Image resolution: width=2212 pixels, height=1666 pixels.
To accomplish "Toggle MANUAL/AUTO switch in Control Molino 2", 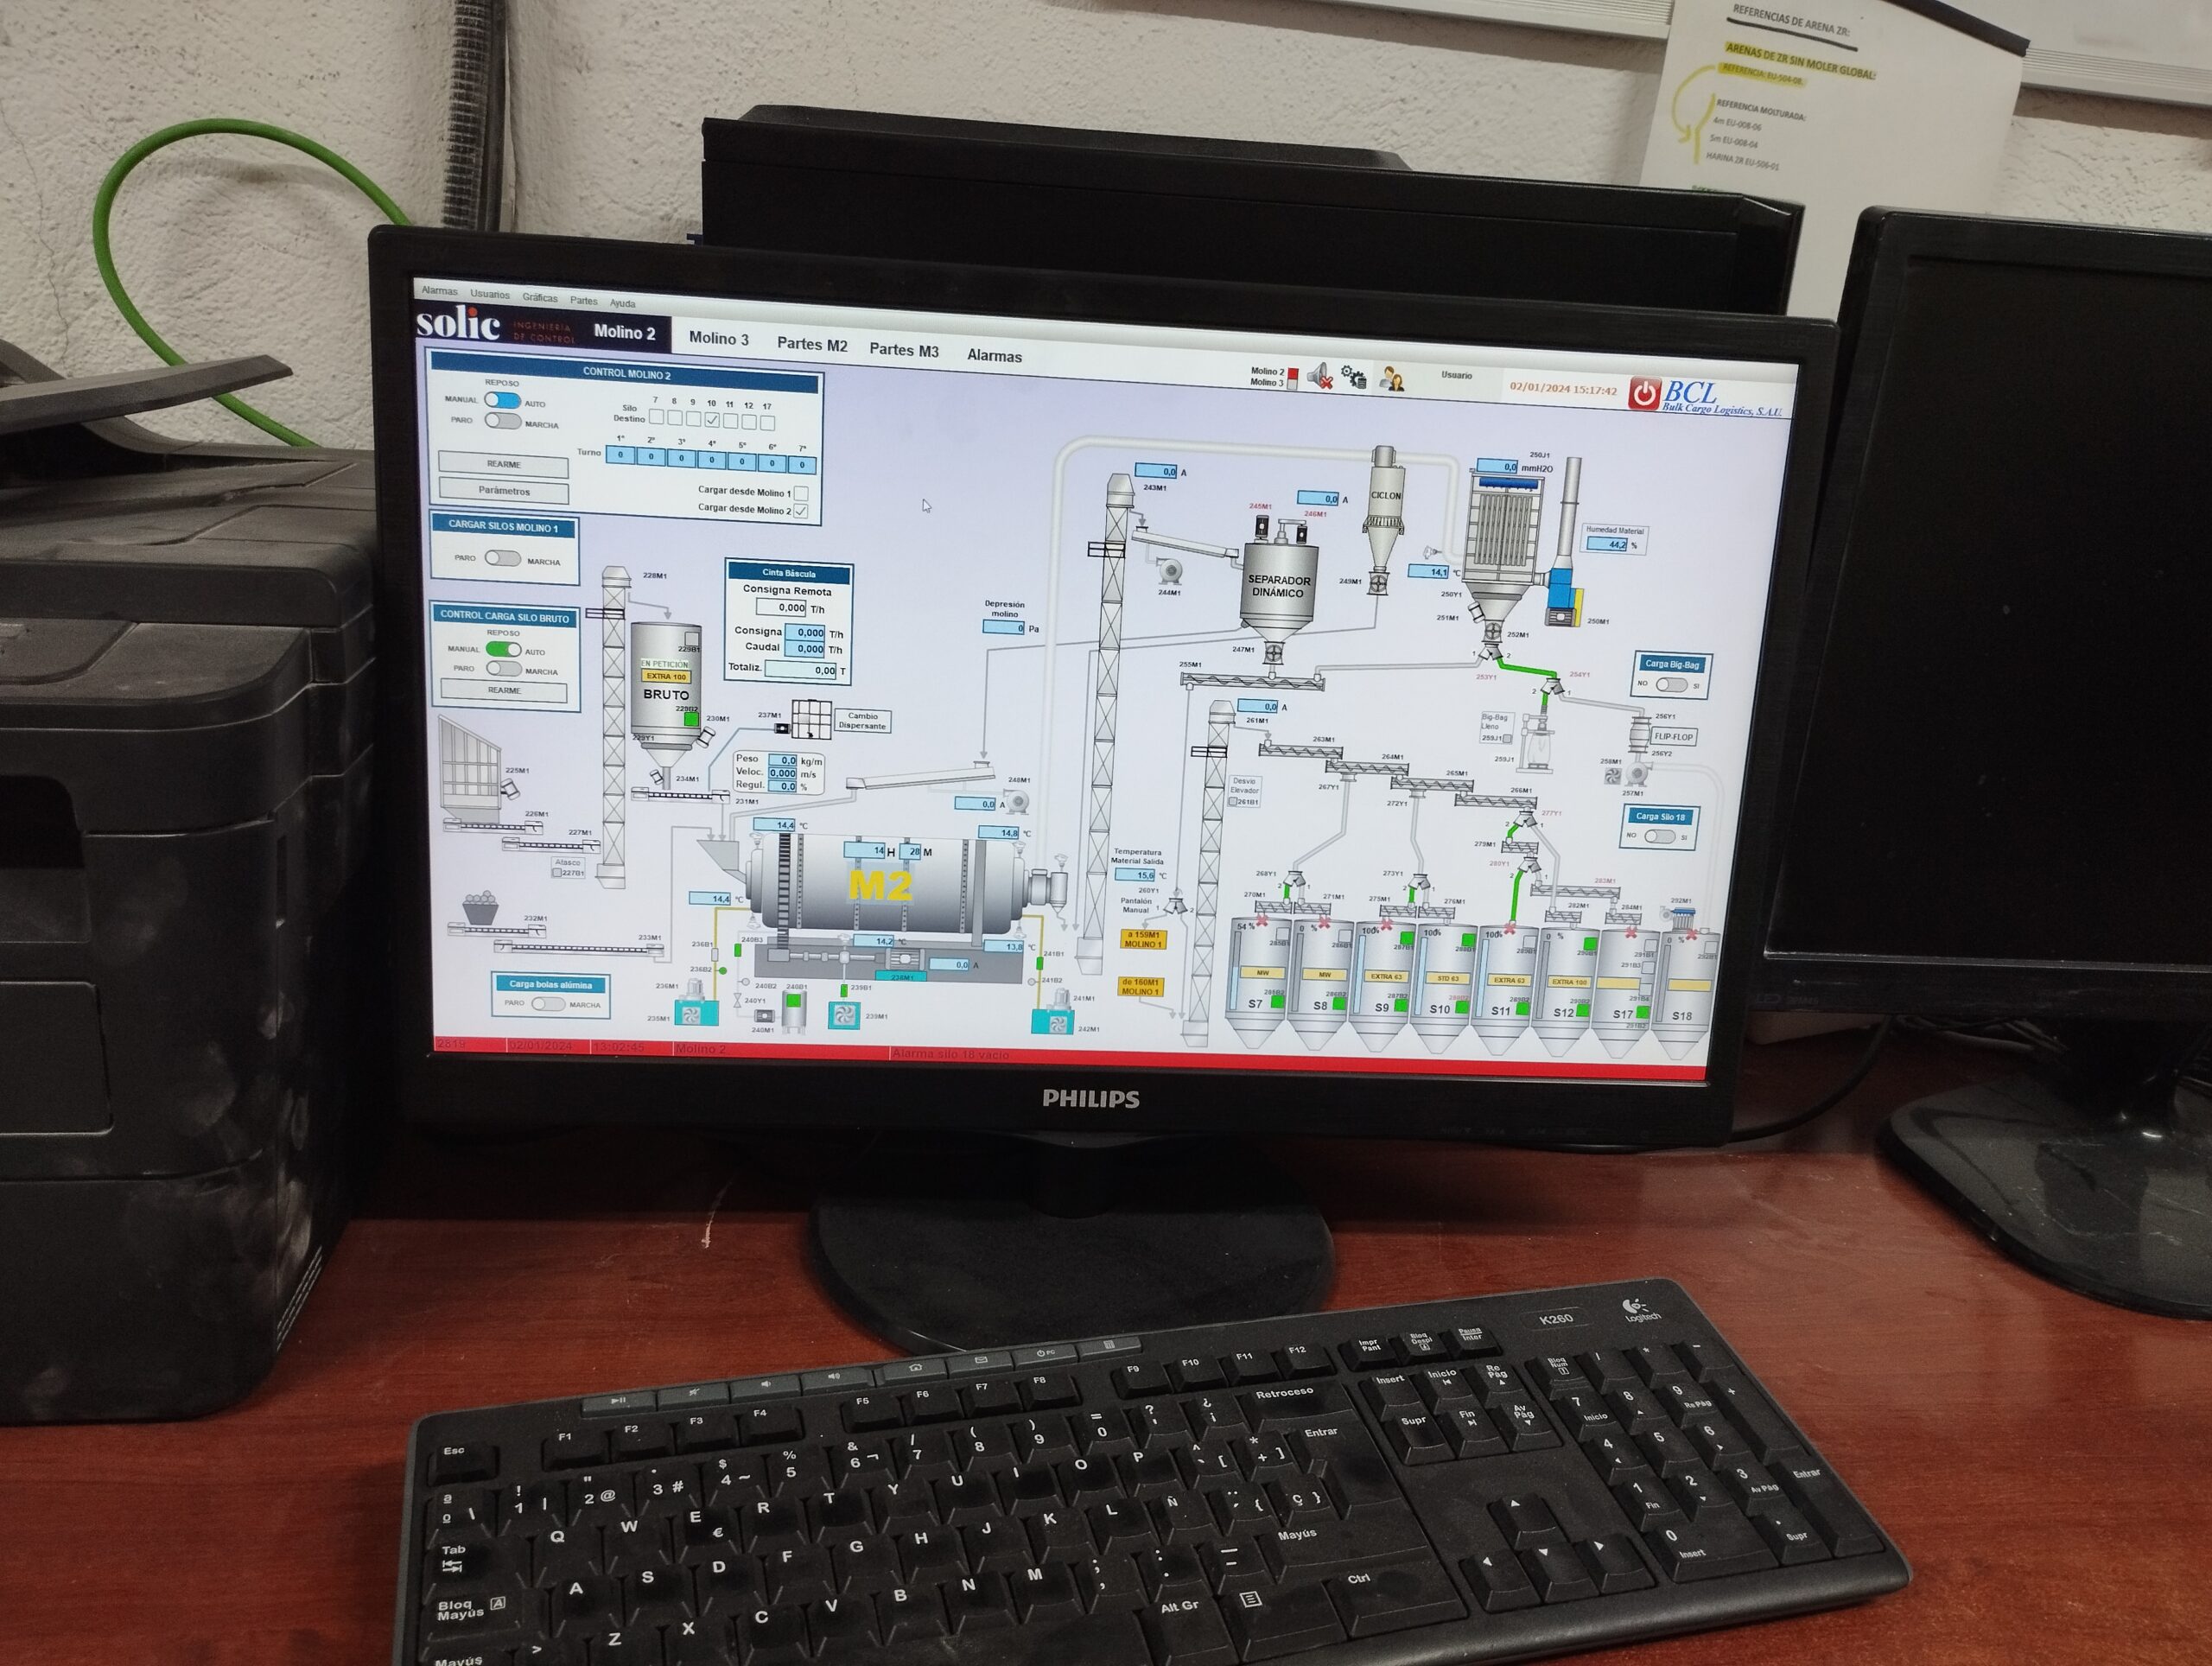I will pos(502,400).
